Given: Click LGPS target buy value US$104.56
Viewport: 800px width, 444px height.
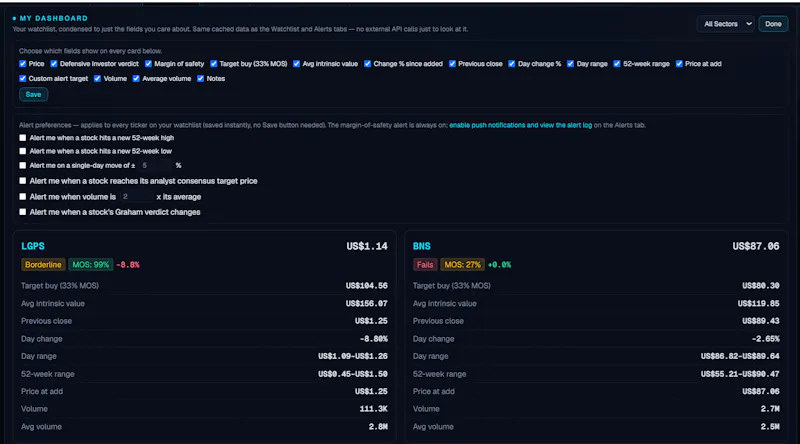Looking at the screenshot, I should point(366,286).
